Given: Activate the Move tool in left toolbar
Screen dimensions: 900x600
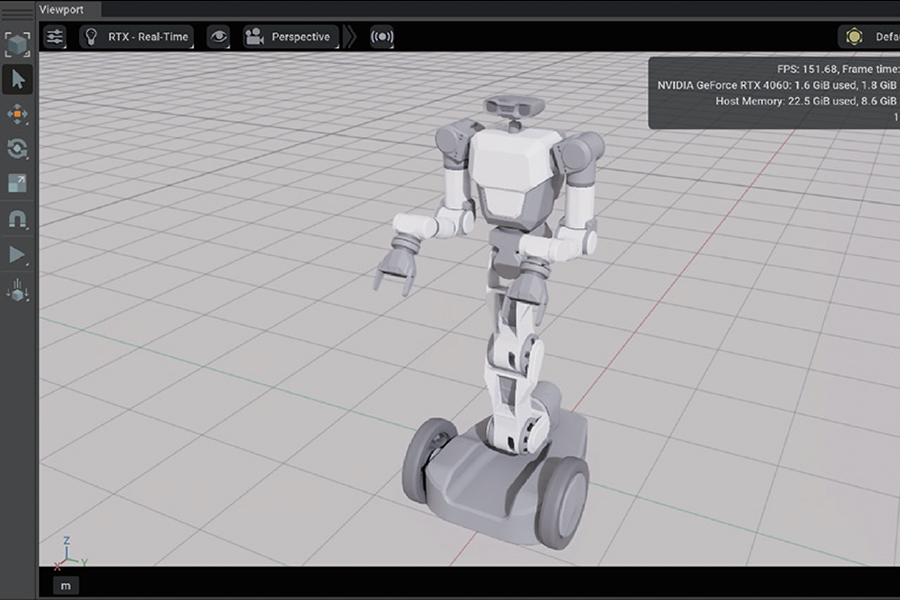Looking at the screenshot, I should 18,115.
